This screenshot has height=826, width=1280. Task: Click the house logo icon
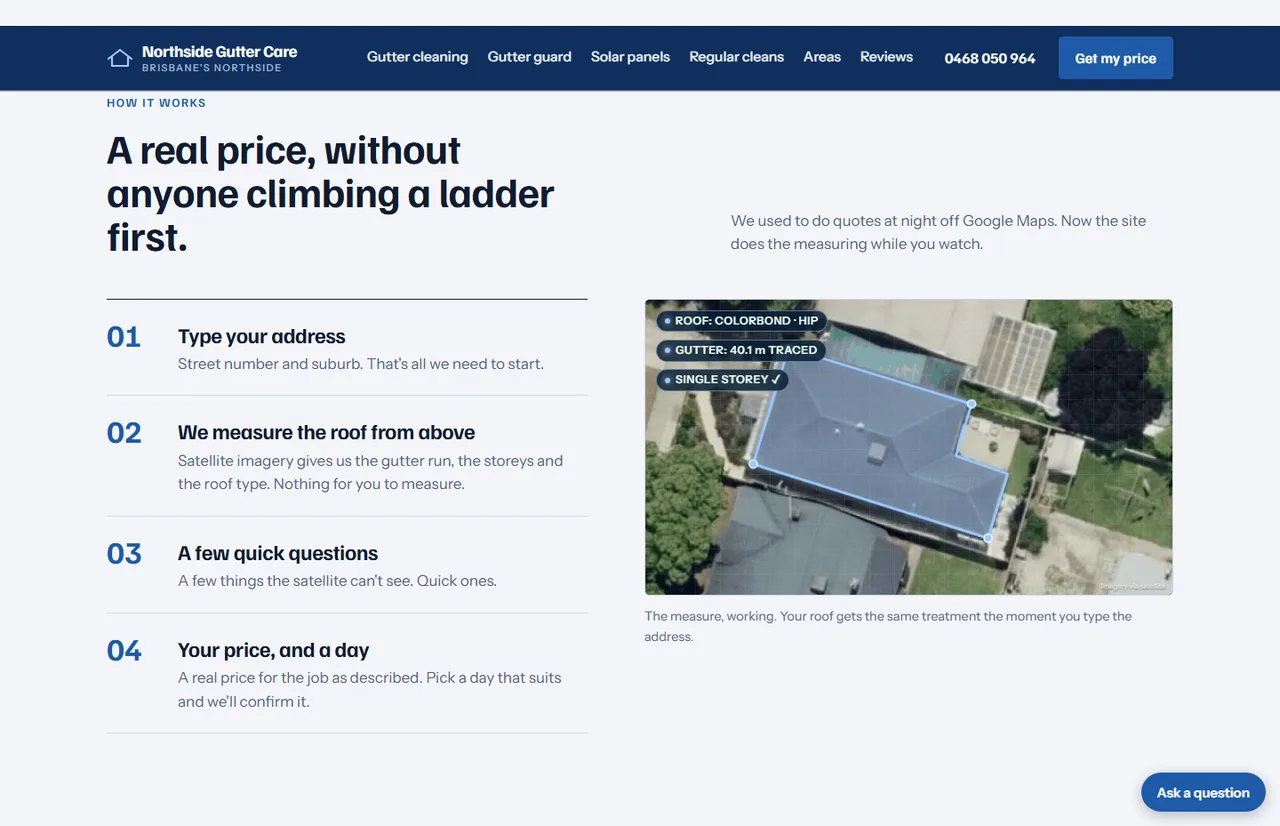[120, 58]
